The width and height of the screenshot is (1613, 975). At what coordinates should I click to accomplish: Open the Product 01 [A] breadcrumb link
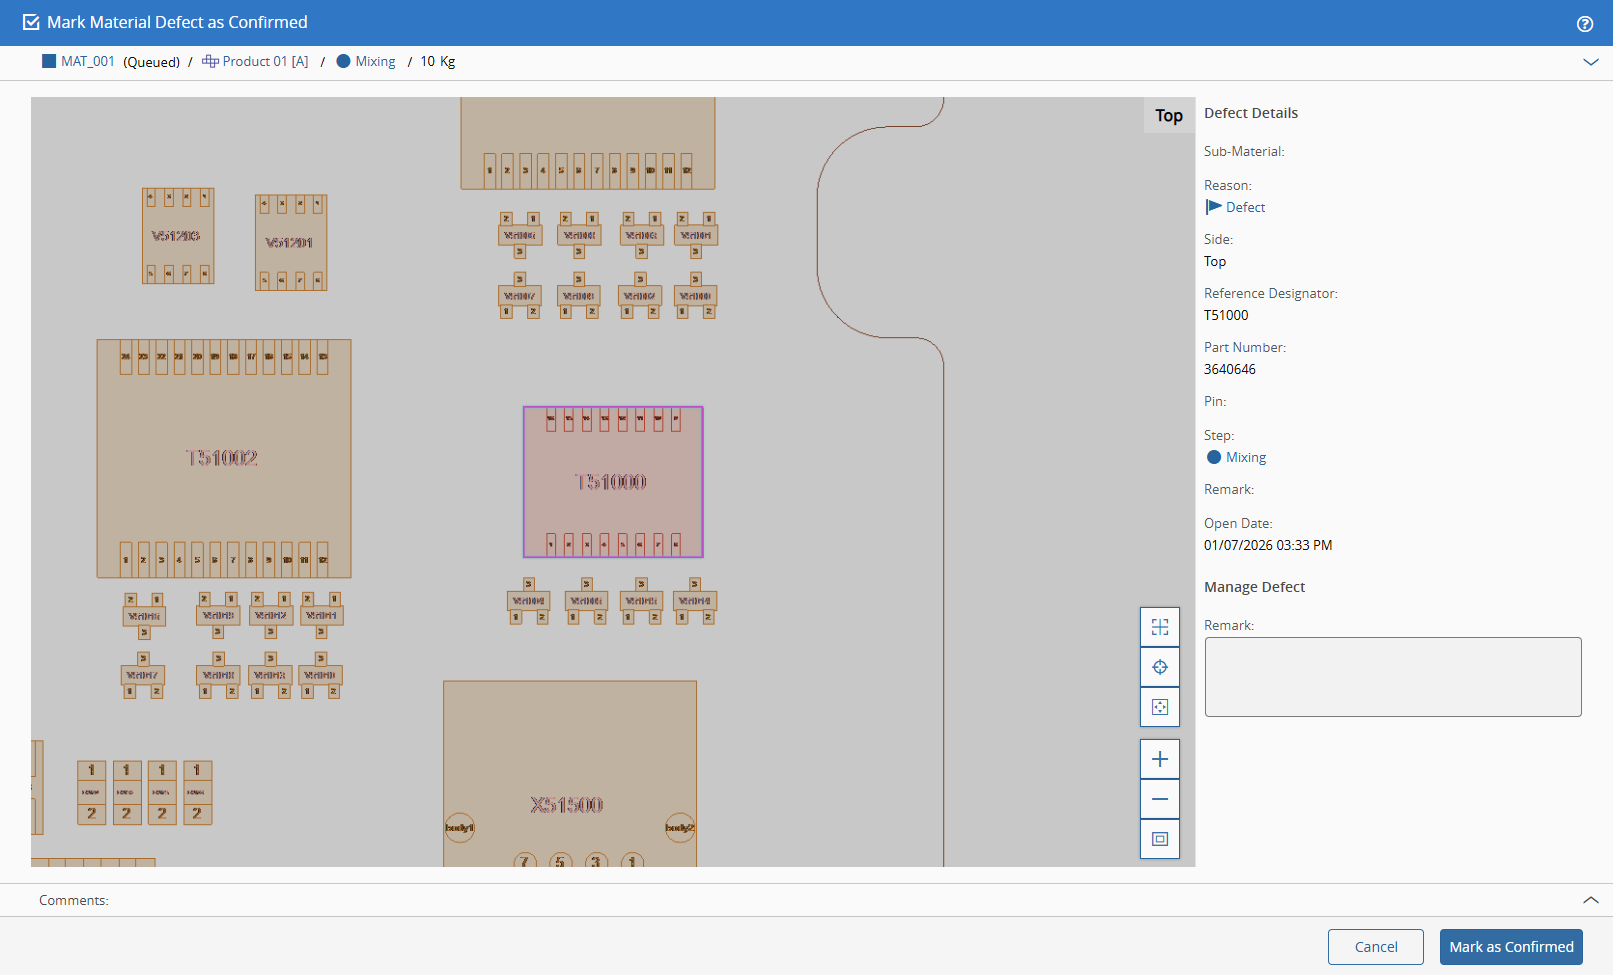click(265, 62)
